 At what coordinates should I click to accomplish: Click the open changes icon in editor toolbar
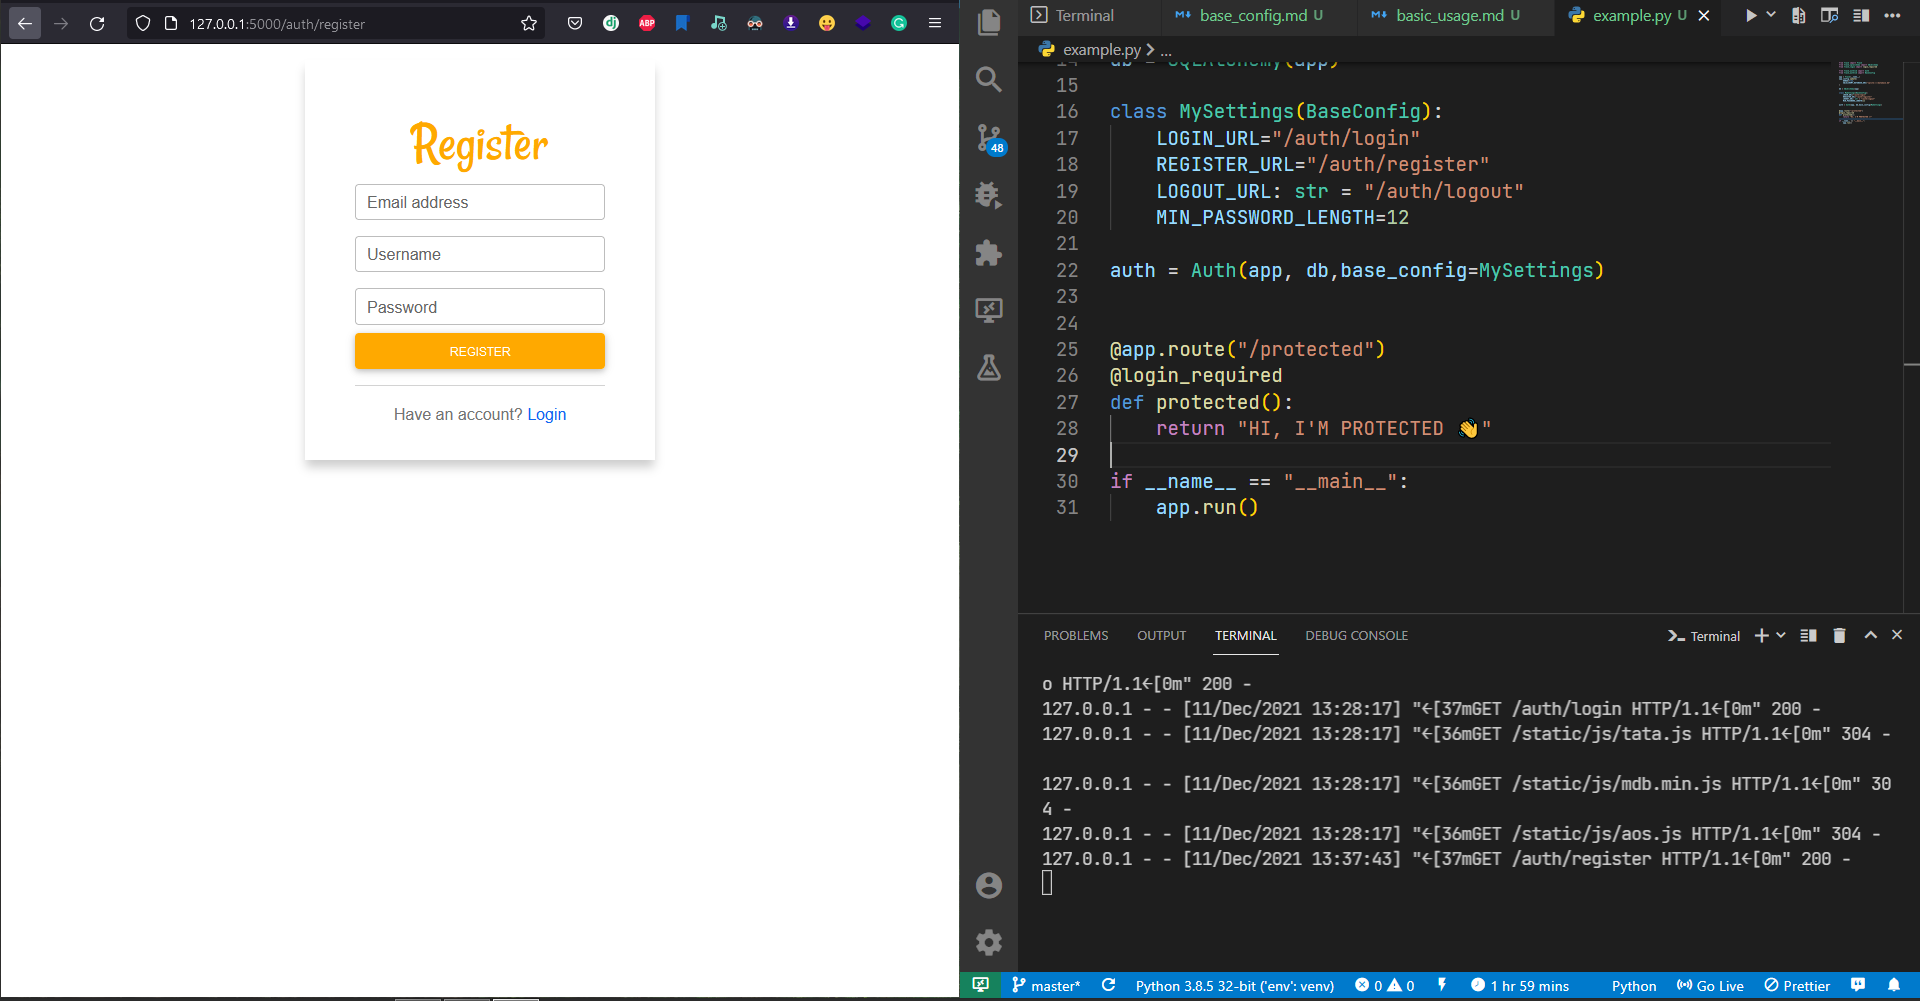1799,15
